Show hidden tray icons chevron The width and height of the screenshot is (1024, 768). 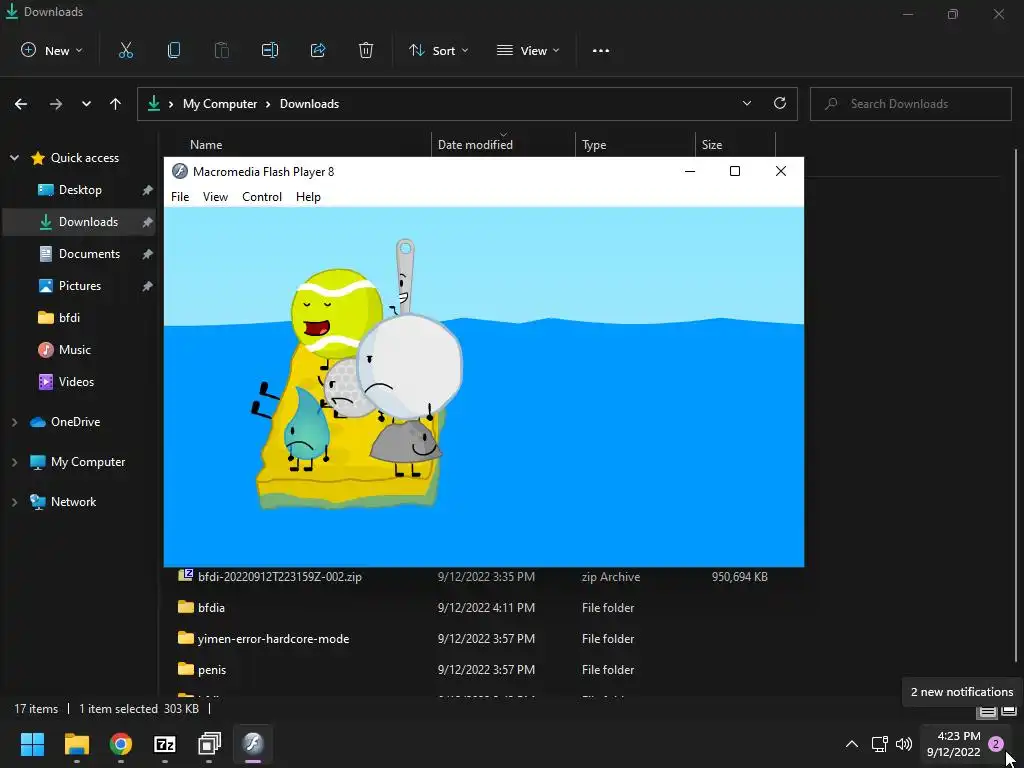tap(852, 744)
